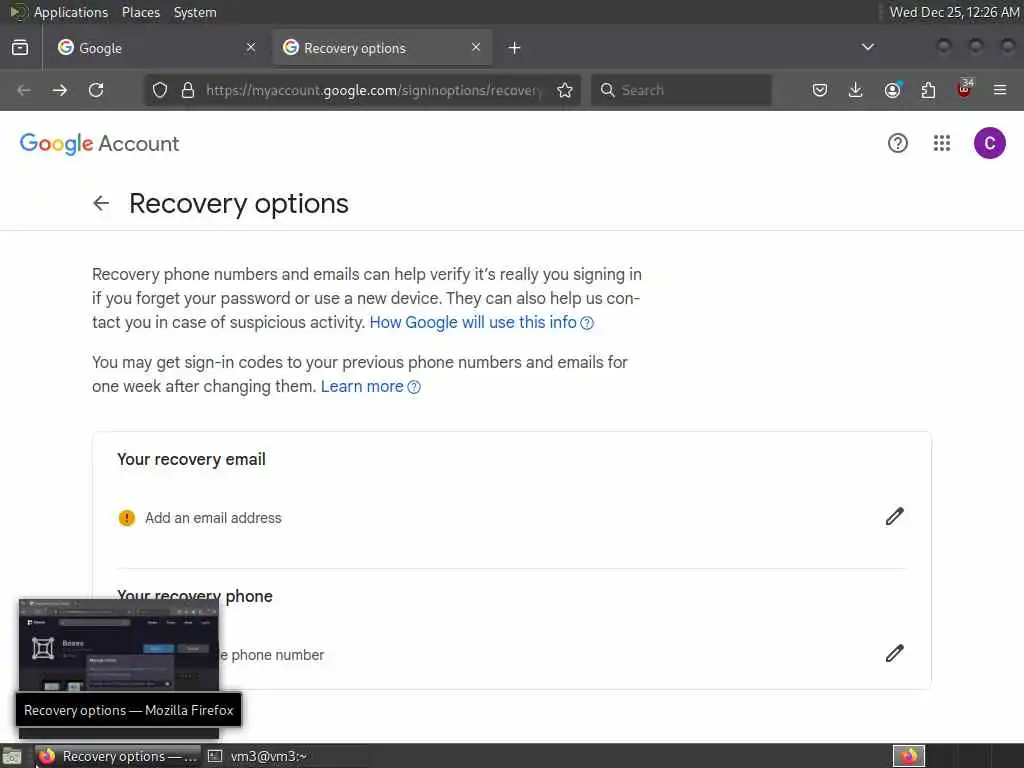The image size is (1024, 768).
Task: Click the Recovery options window preview thumbnail
Action: (119, 645)
